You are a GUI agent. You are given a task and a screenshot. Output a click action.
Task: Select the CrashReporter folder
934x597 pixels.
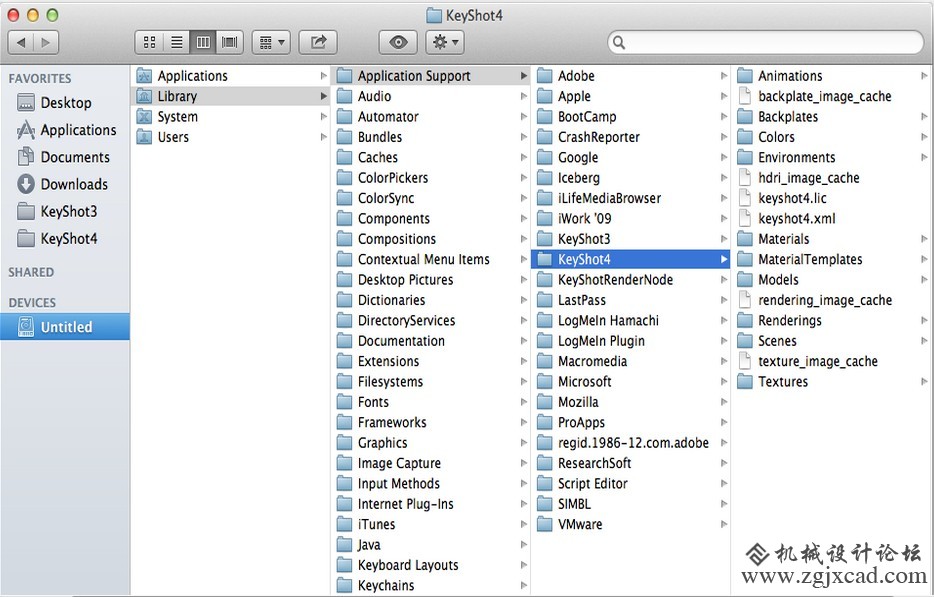(631, 136)
